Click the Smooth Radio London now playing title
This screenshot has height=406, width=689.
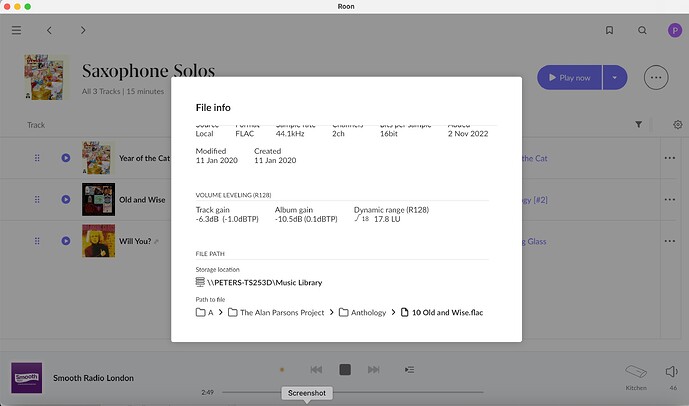93,378
